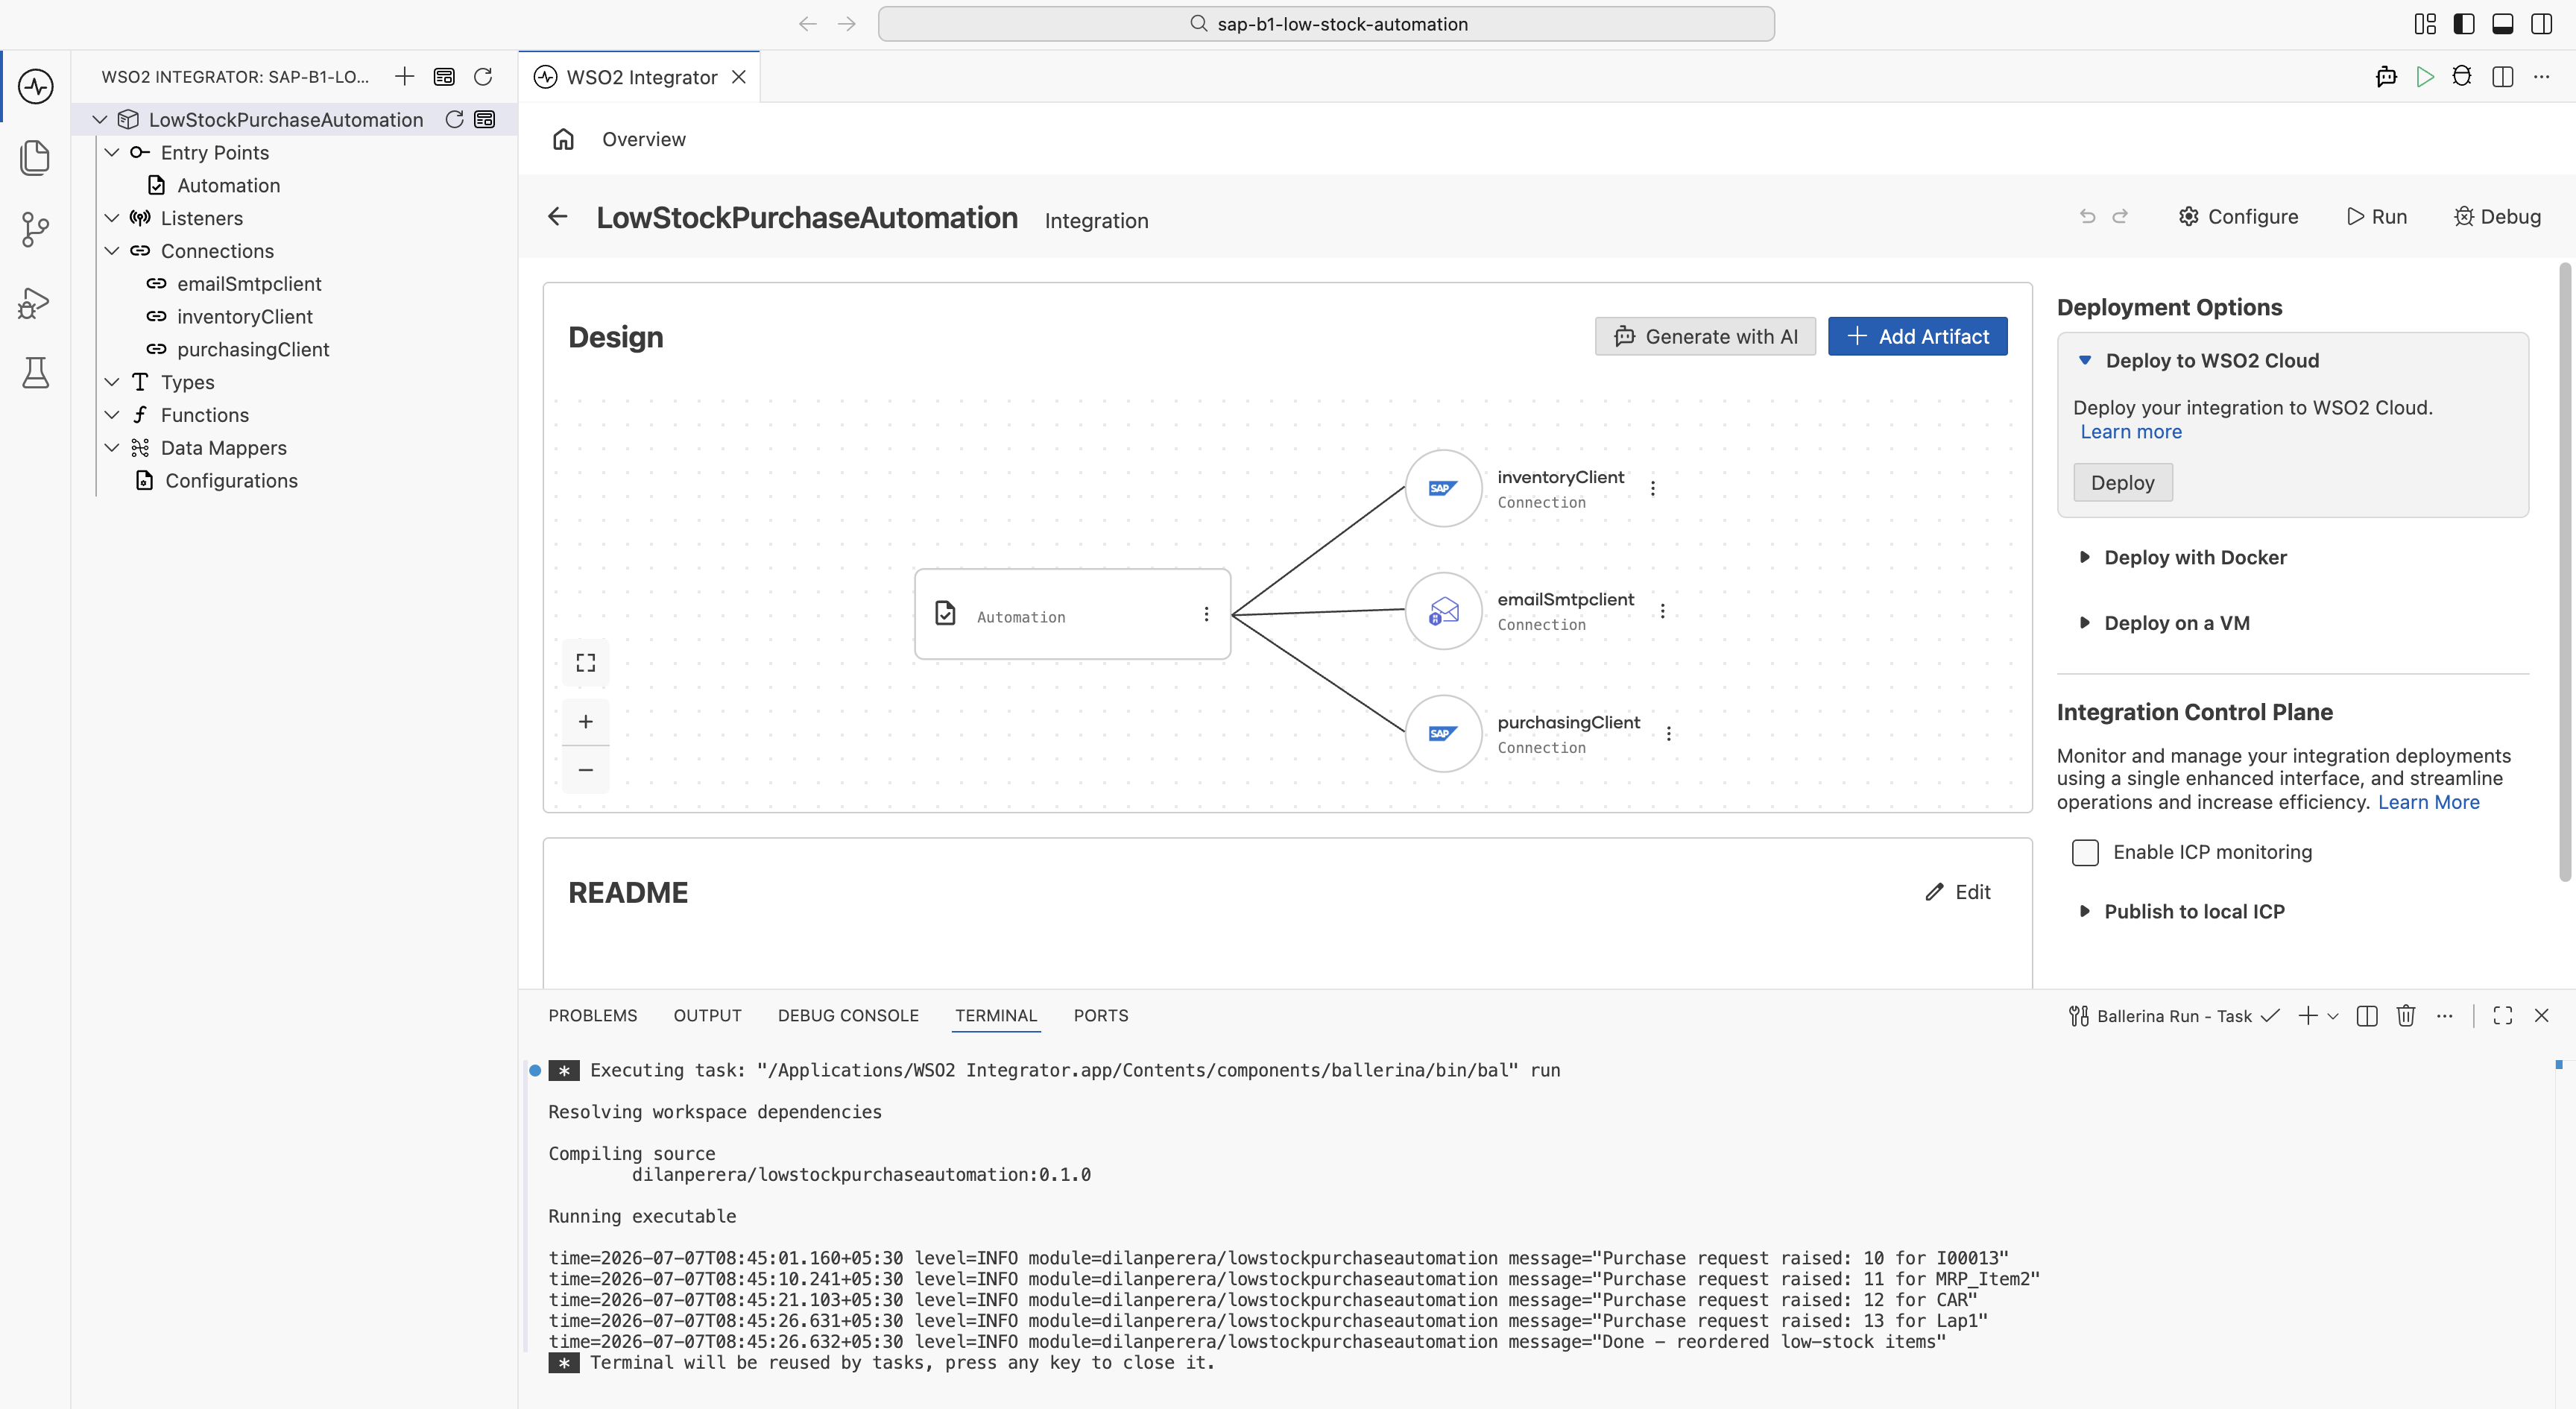This screenshot has height=1409, width=2576.
Task: Click back arrow beside LowStockPurchaseAutomation title
Action: (x=558, y=216)
